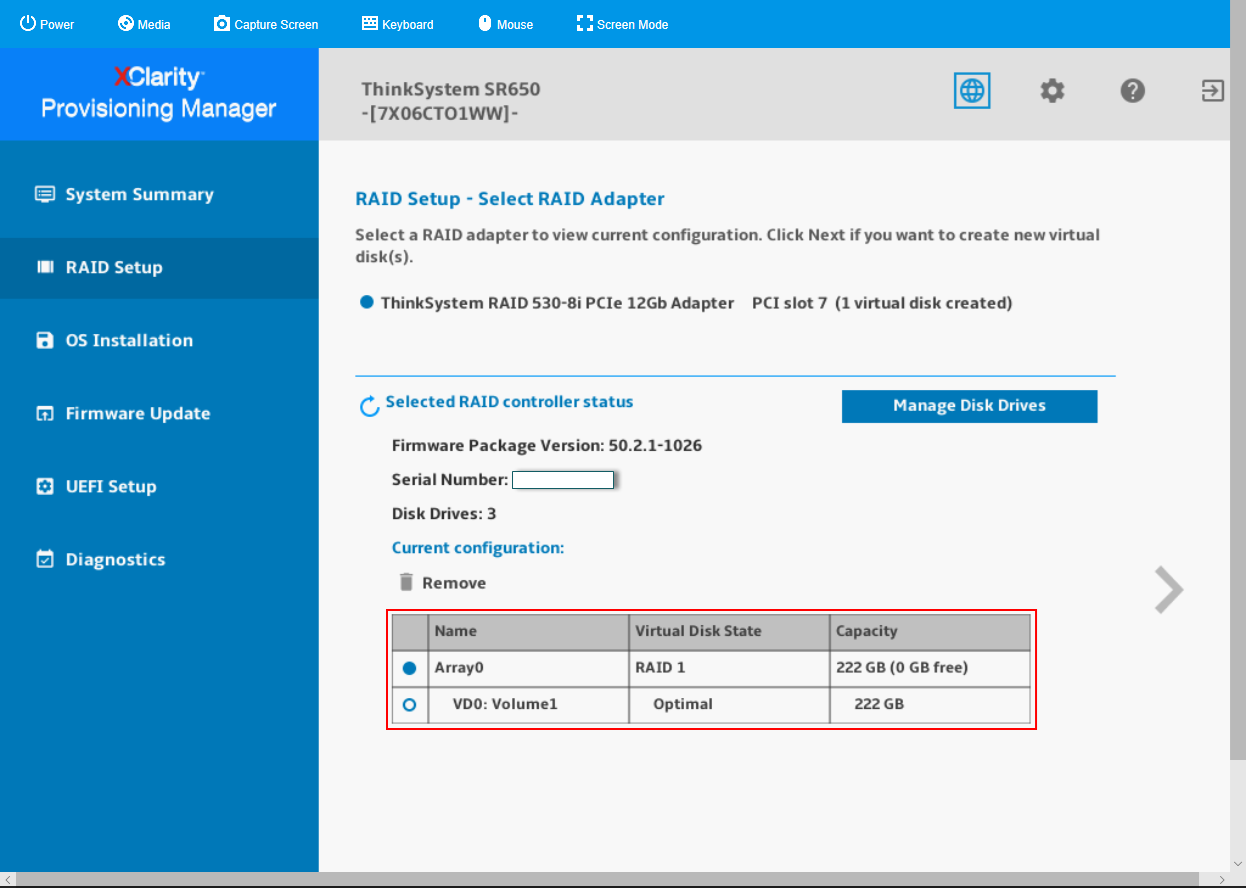Click the 222 GB (0 GB free) cell

click(x=930, y=668)
